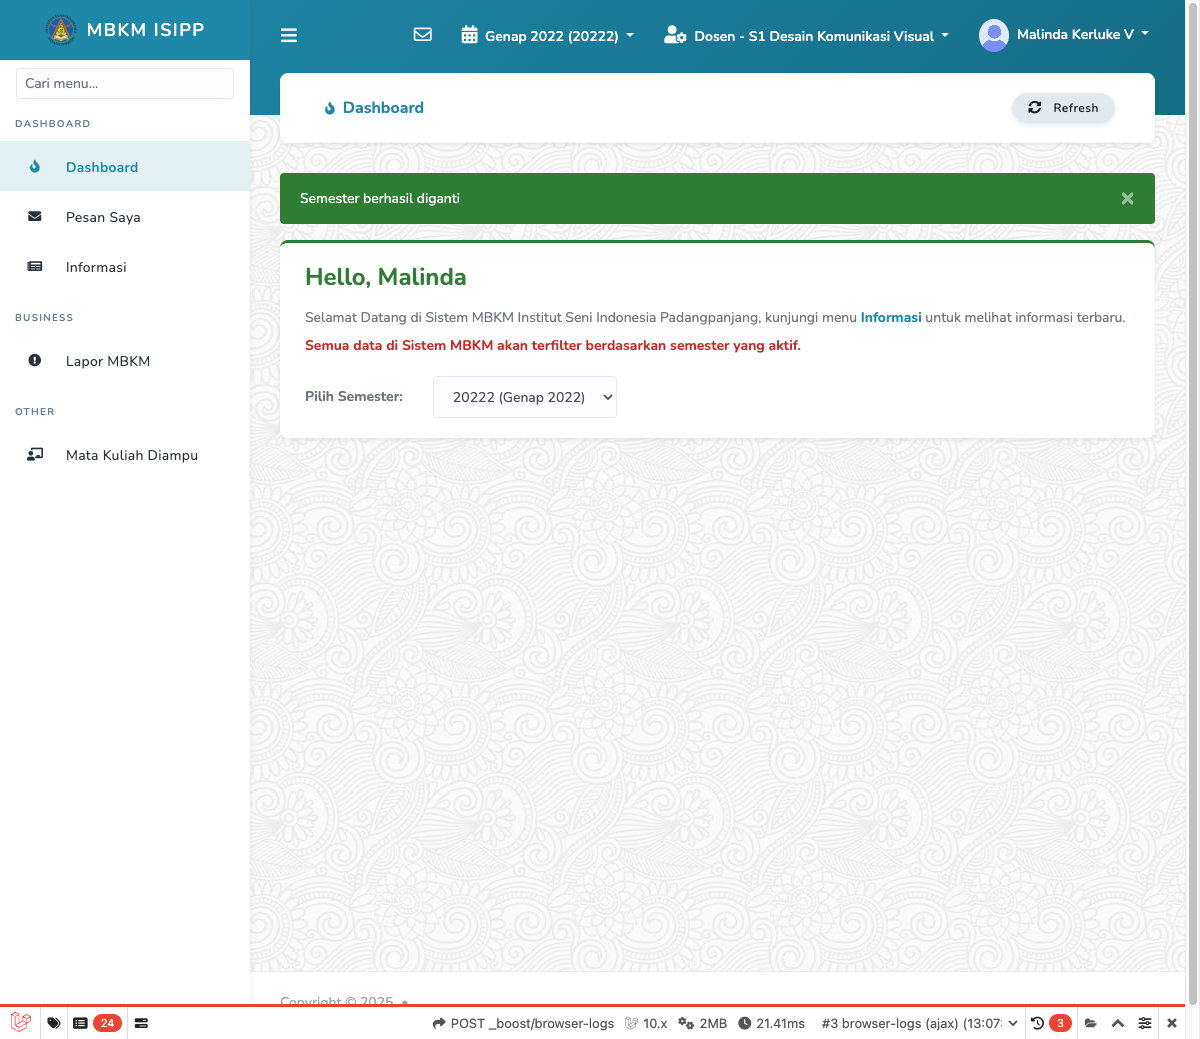This screenshot has width=1200, height=1039.
Task: Click the debug bar history icon with 3 badge
Action: click(x=1050, y=1023)
